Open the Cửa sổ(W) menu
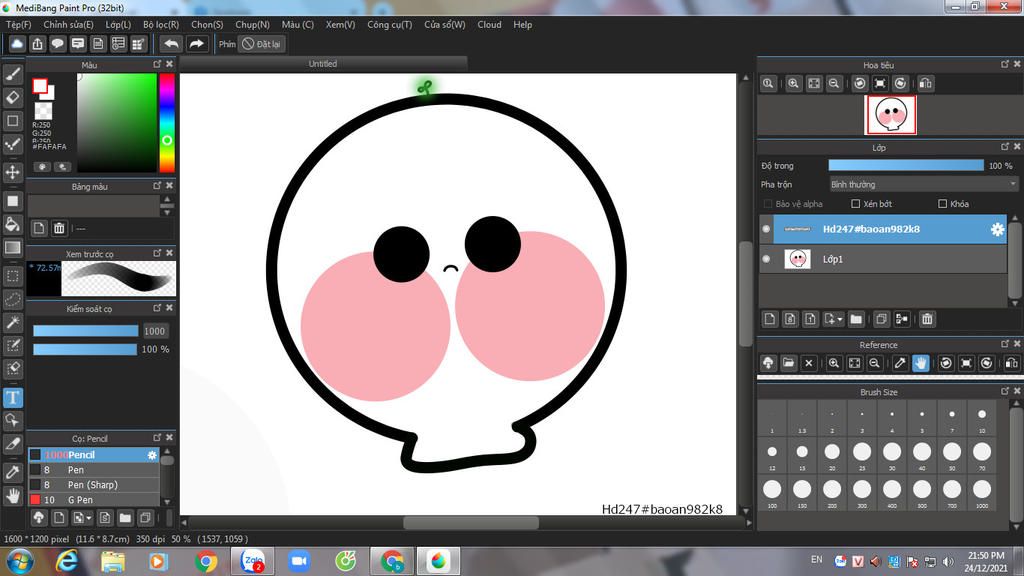The height and width of the screenshot is (576, 1024). click(445, 25)
